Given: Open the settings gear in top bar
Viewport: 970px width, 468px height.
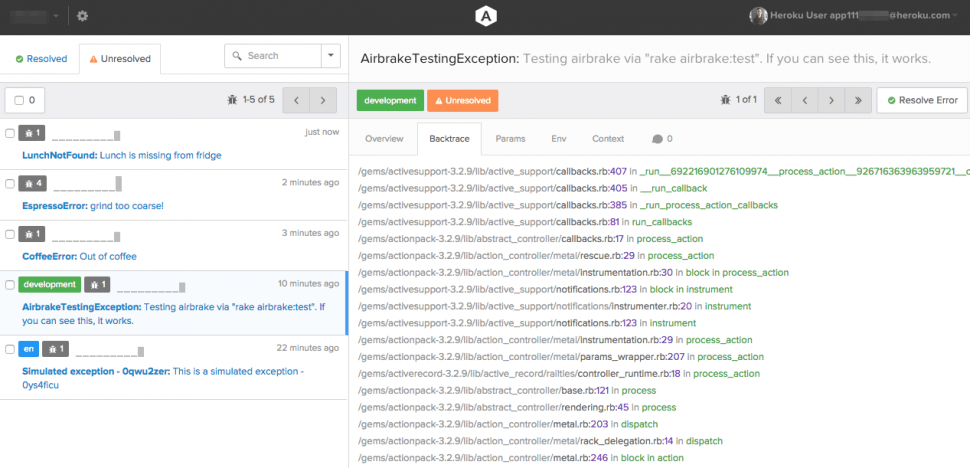Looking at the screenshot, I should tap(82, 16).
